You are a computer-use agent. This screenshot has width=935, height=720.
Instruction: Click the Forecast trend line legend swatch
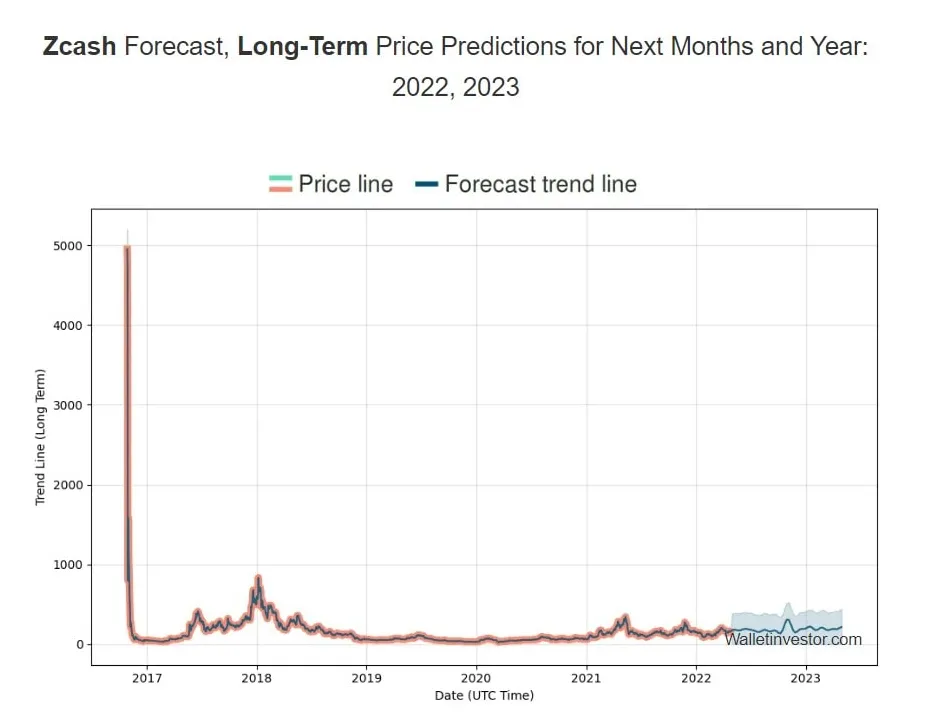pyautogui.click(x=426, y=184)
